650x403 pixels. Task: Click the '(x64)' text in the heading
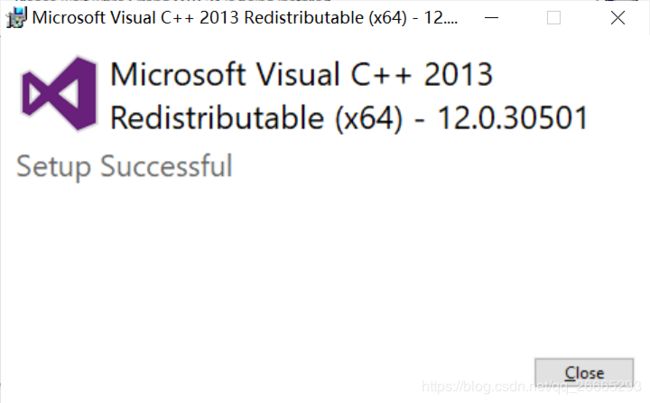369,119
